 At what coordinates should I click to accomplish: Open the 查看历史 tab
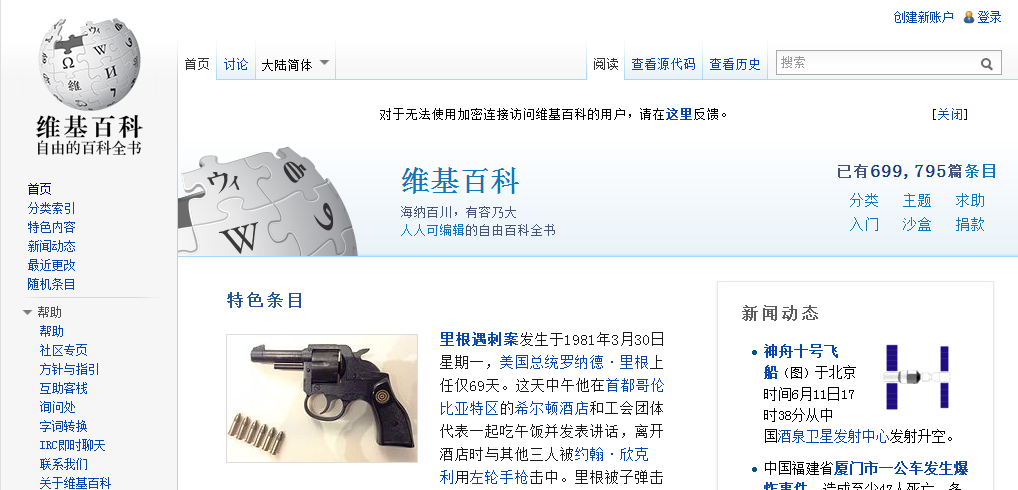pos(734,64)
